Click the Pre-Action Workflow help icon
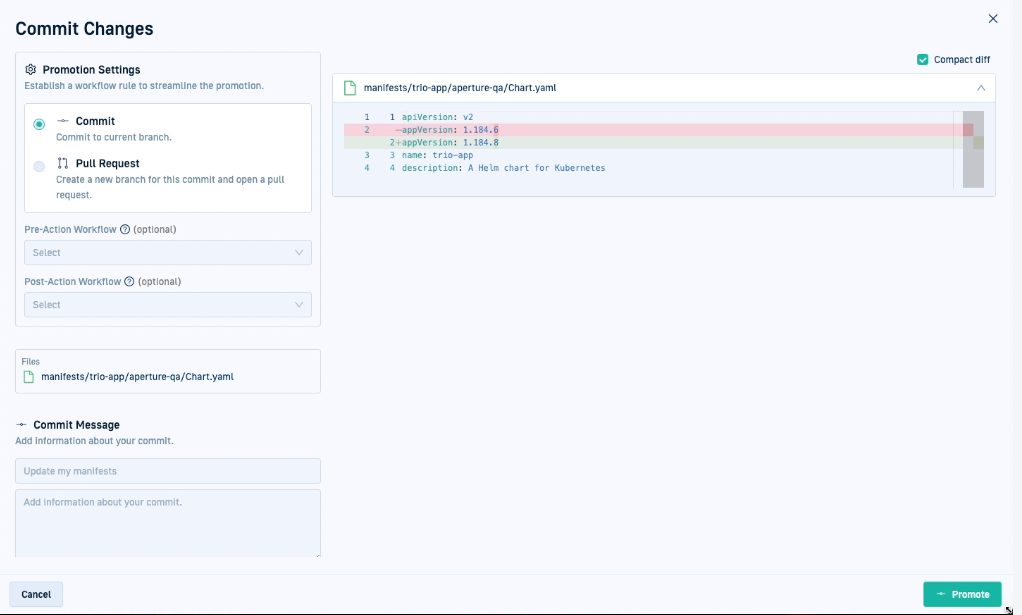This screenshot has height=615, width=1022. tap(125, 229)
